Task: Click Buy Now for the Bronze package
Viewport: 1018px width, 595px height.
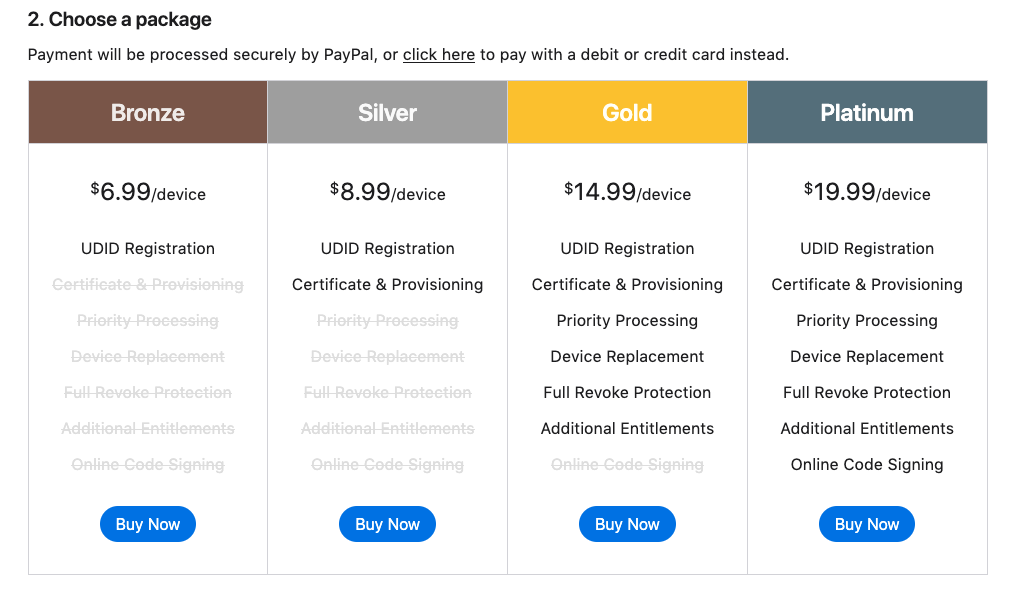Action: click(x=148, y=524)
